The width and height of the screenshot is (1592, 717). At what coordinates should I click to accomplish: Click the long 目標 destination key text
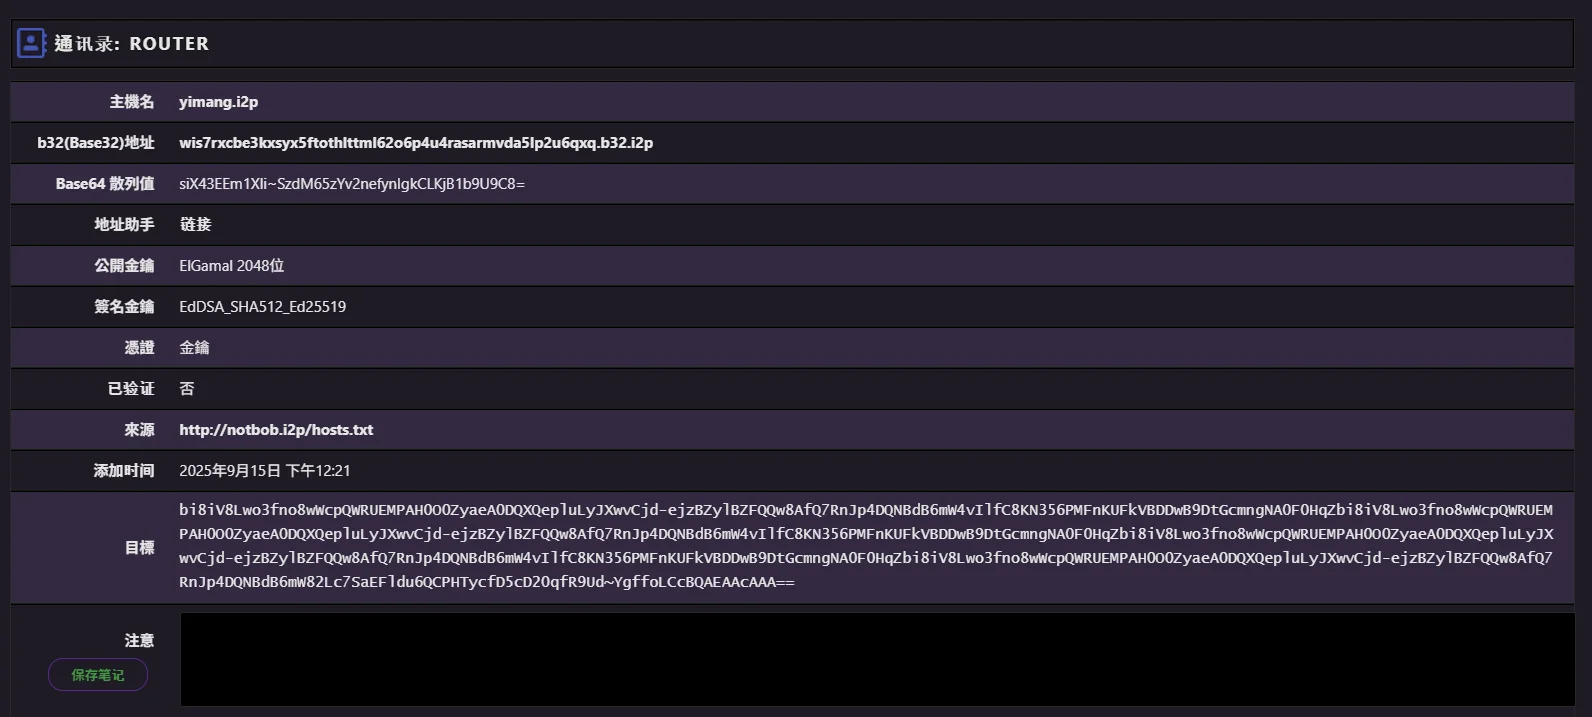click(x=865, y=546)
